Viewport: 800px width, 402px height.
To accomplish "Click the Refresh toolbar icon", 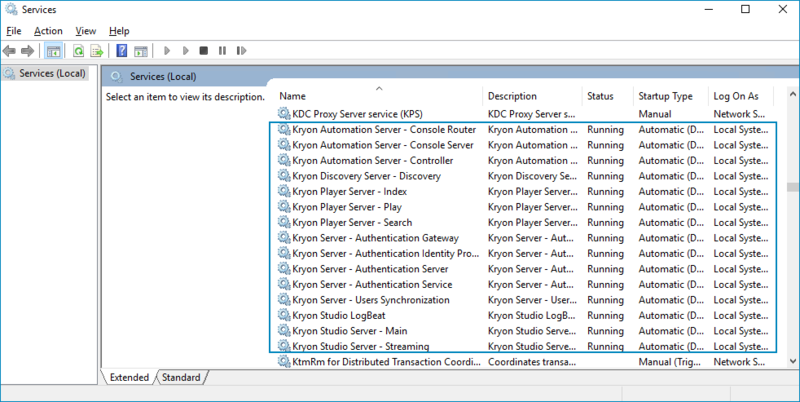I will pos(79,51).
